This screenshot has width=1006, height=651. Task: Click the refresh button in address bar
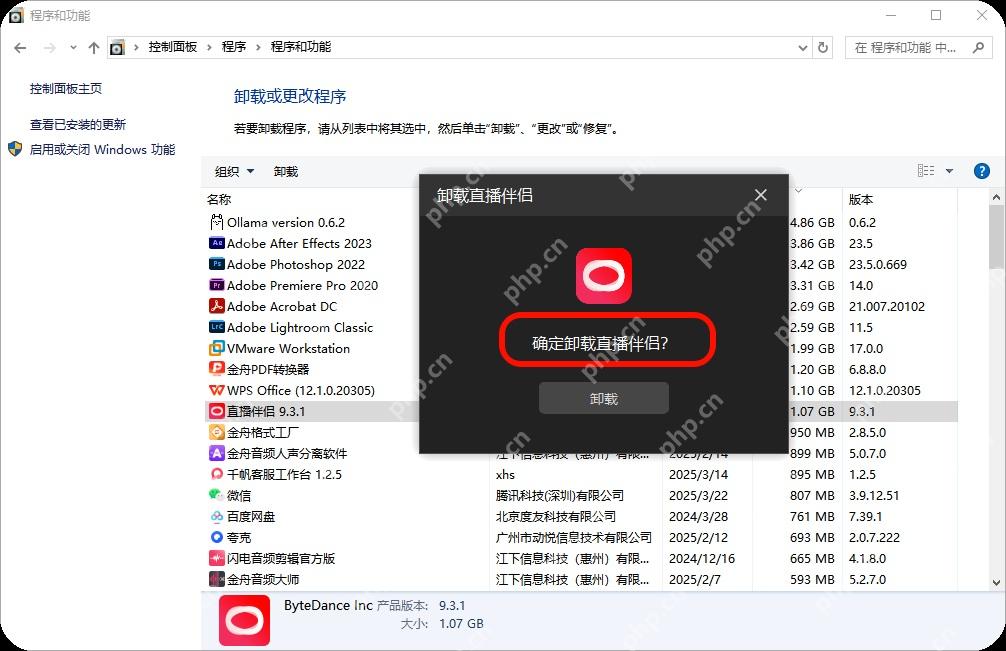coord(823,47)
